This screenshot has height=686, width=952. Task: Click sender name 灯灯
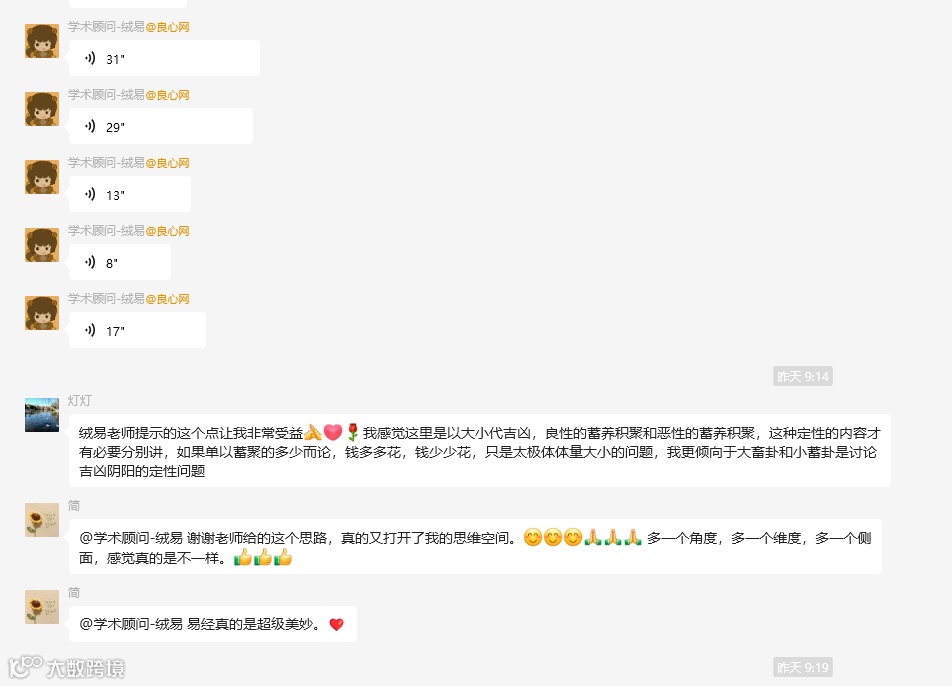(x=80, y=401)
